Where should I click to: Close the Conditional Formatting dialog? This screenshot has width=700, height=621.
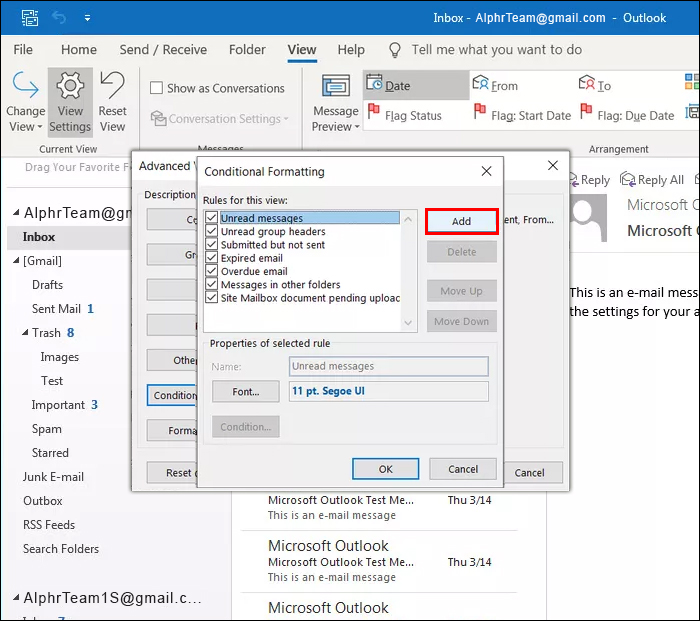point(487,171)
